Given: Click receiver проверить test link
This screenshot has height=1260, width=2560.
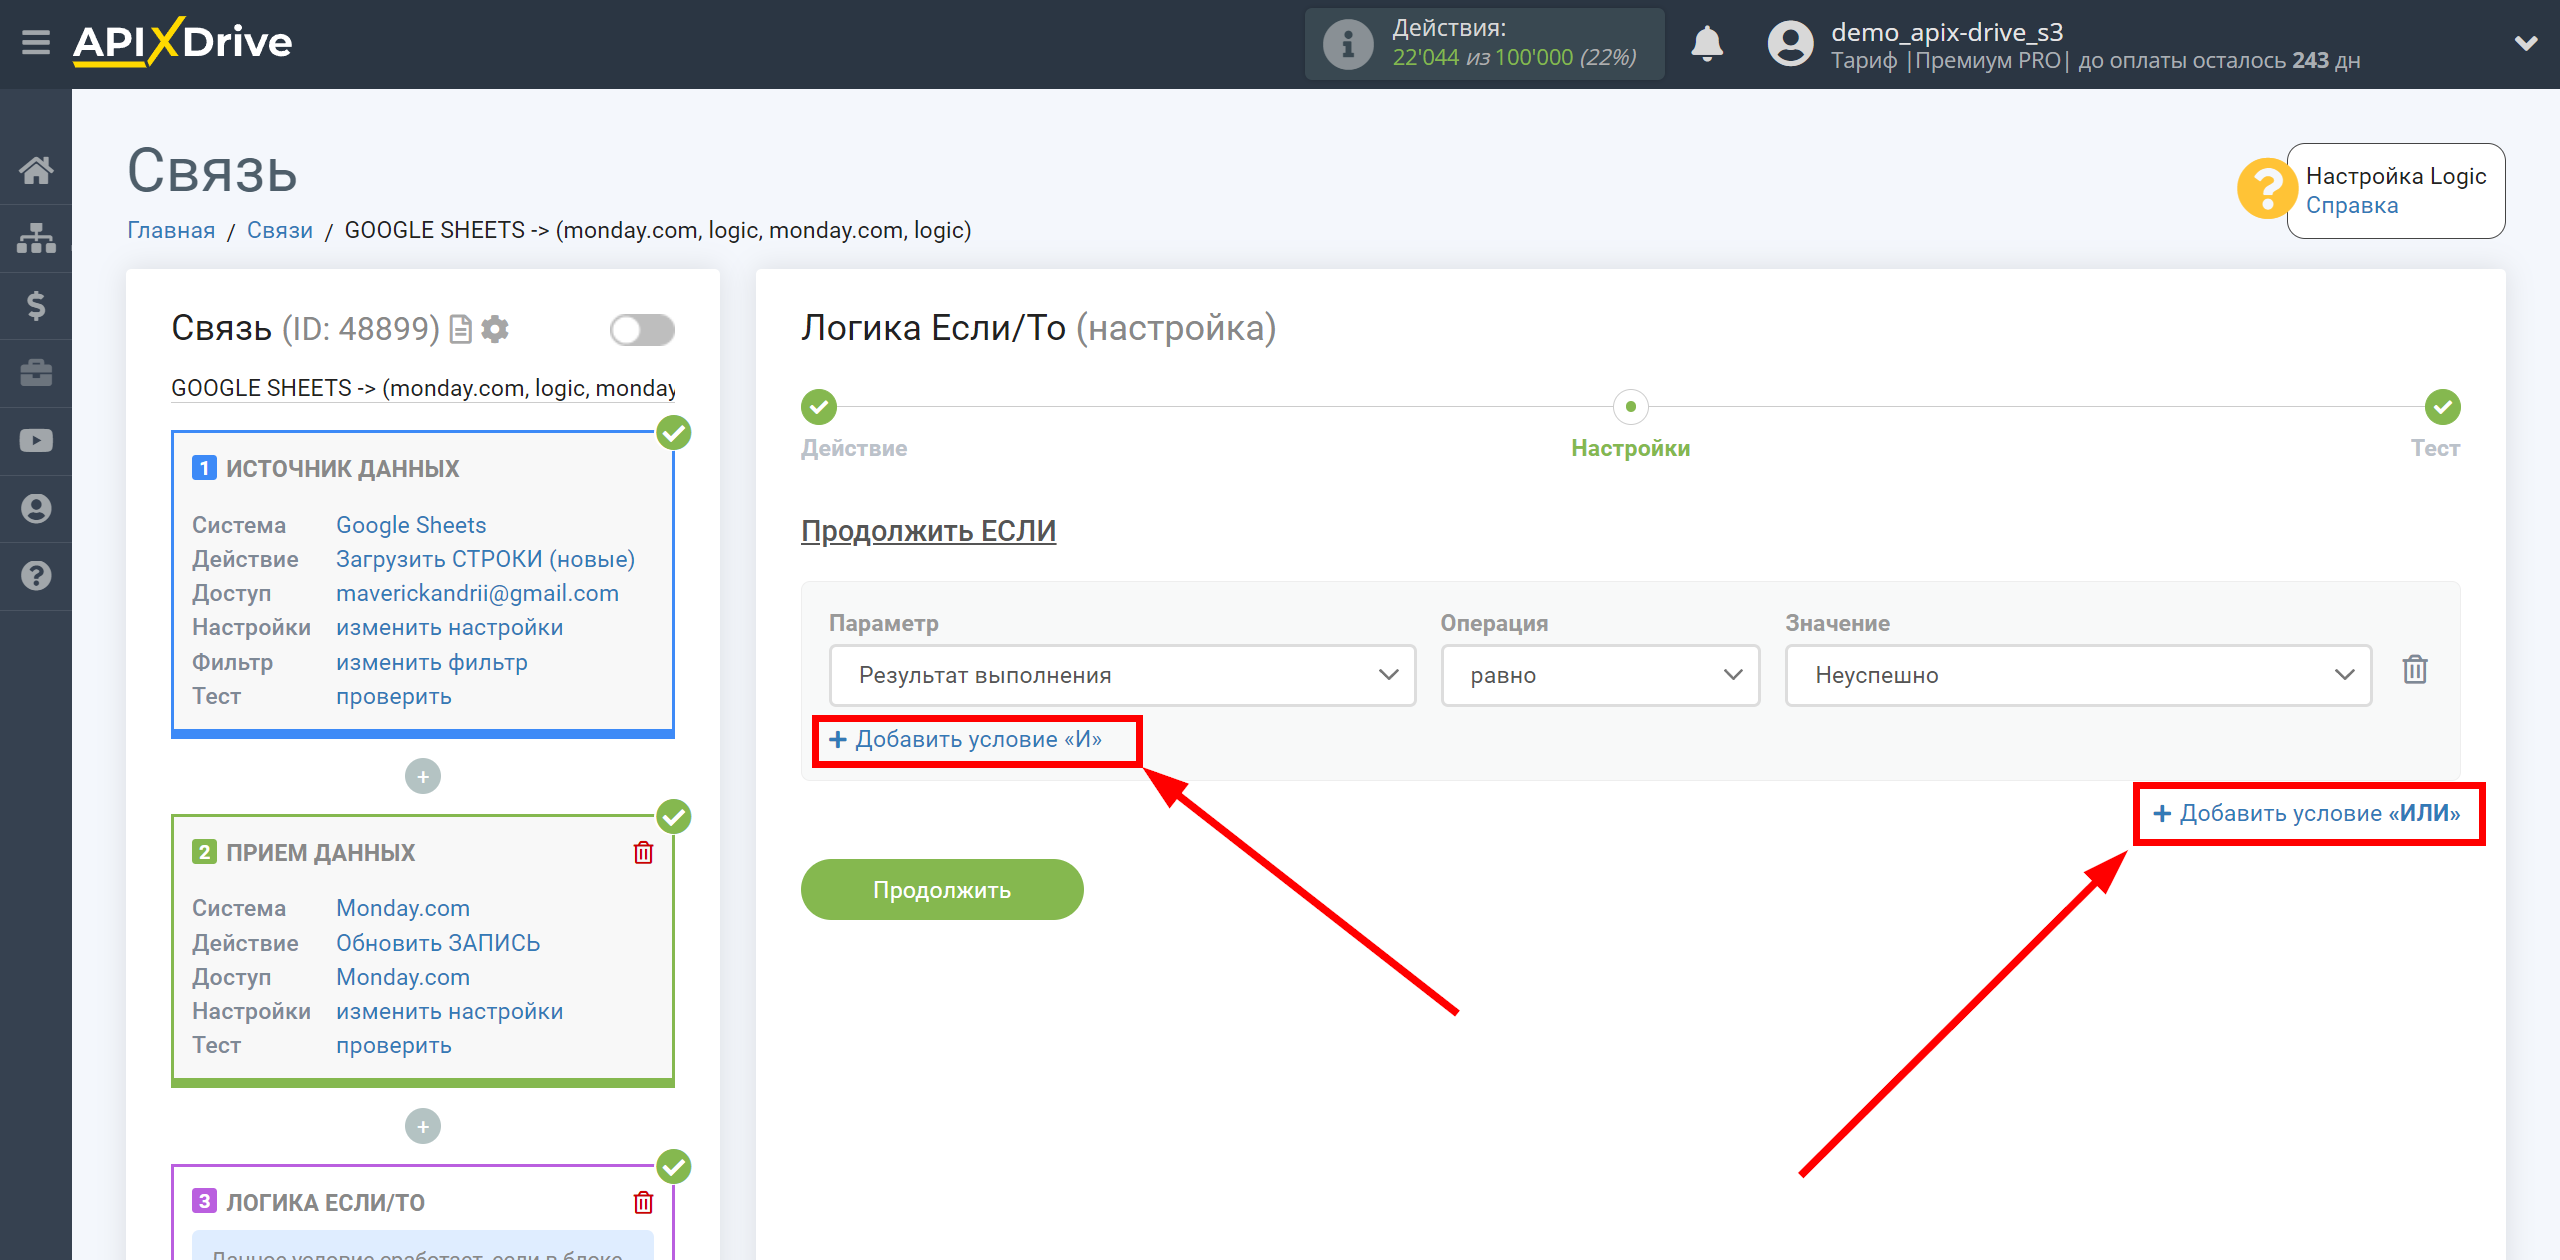Looking at the screenshot, I should 393,1045.
